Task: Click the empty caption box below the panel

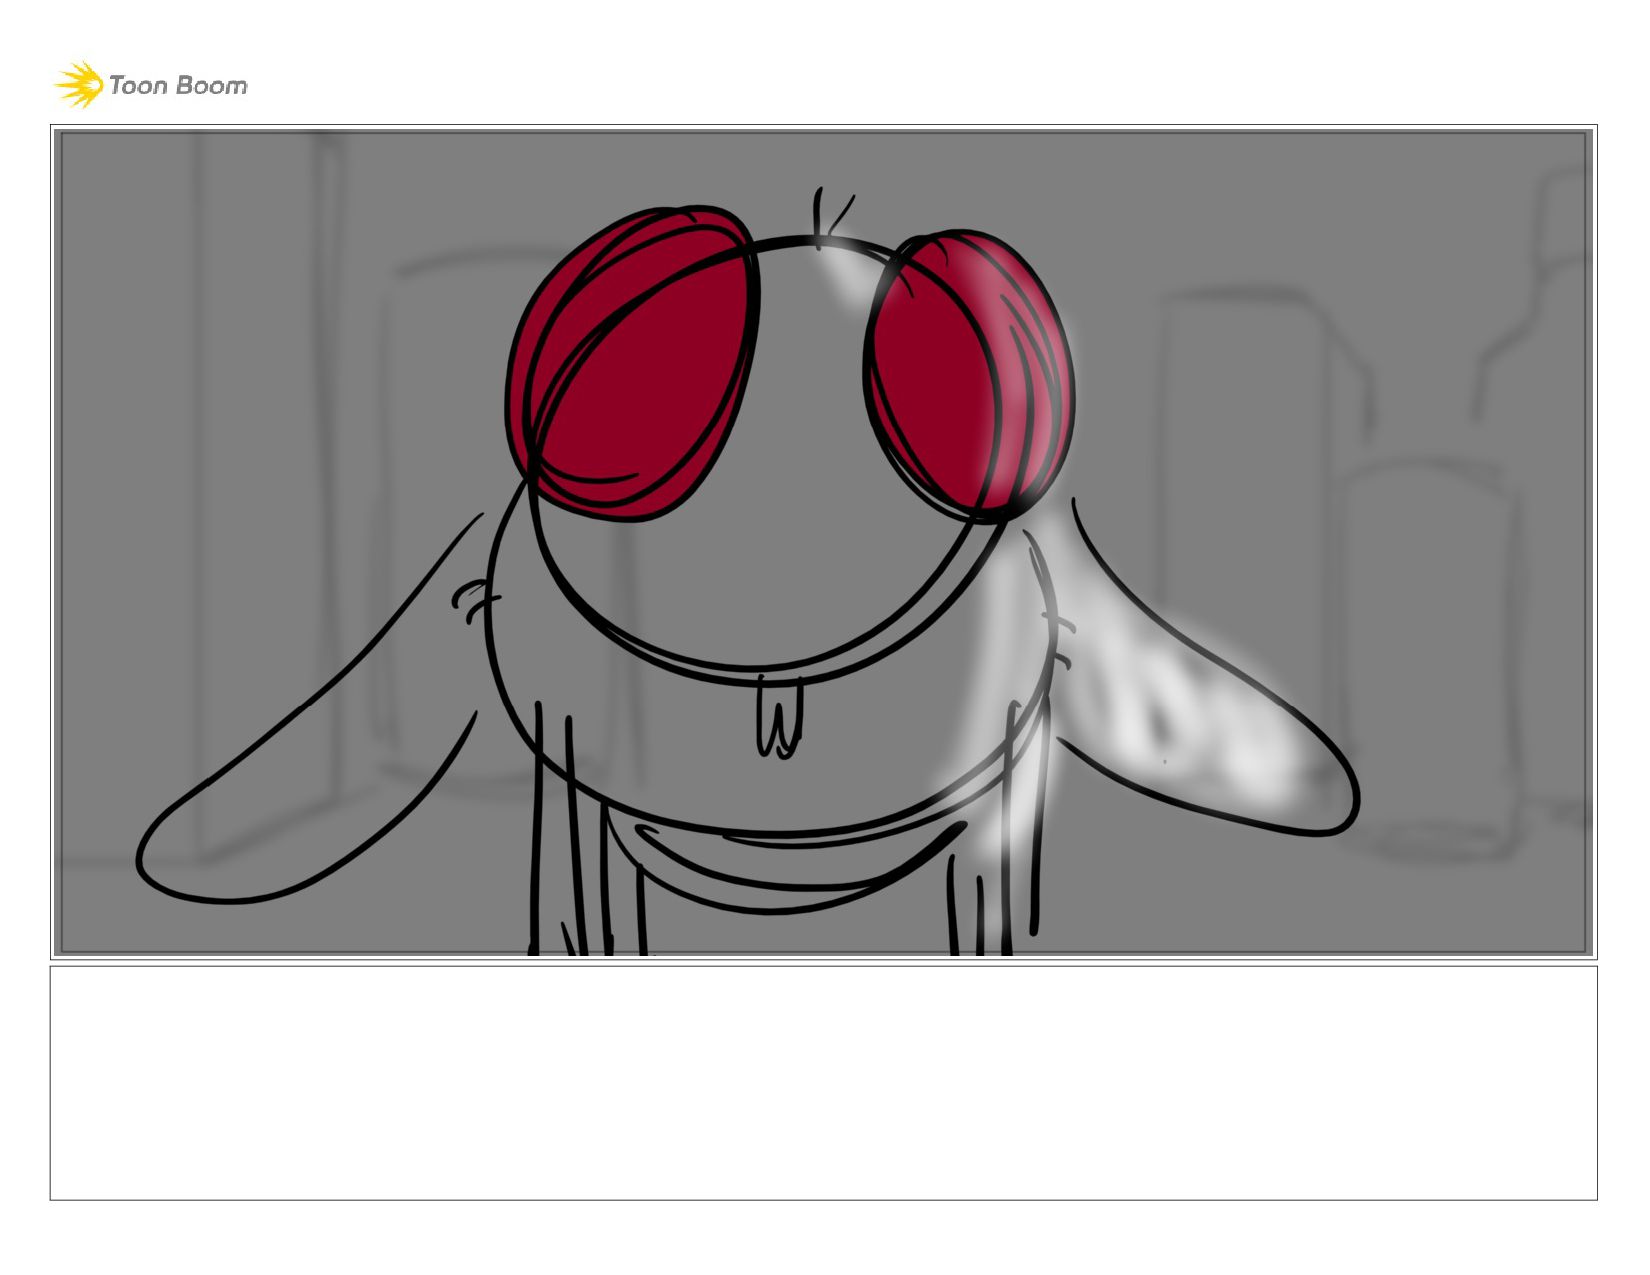Action: 823,1083
